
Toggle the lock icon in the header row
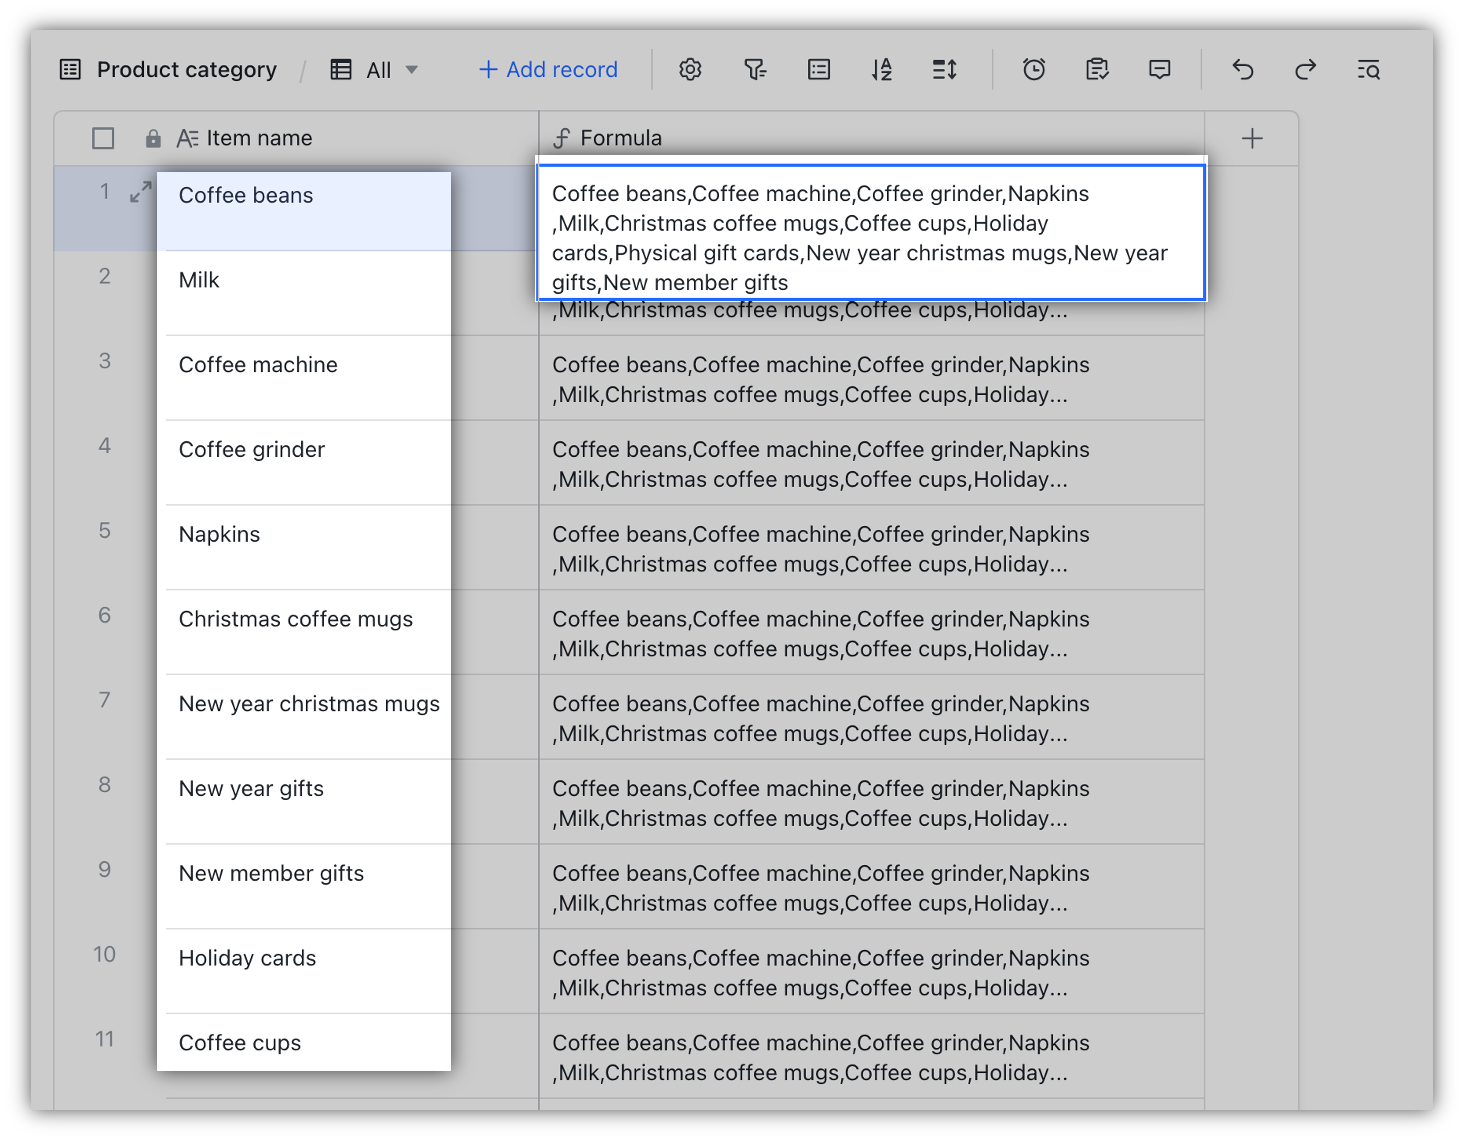[x=153, y=137]
